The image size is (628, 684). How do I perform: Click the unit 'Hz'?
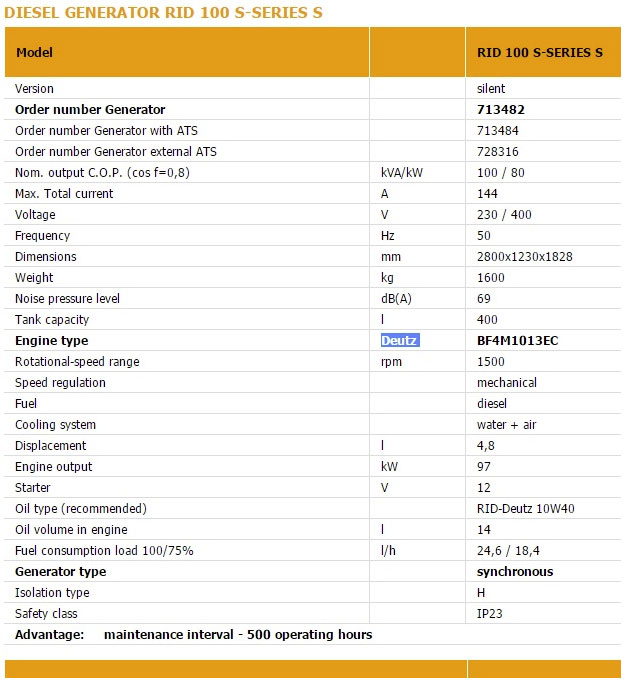tap(388, 236)
